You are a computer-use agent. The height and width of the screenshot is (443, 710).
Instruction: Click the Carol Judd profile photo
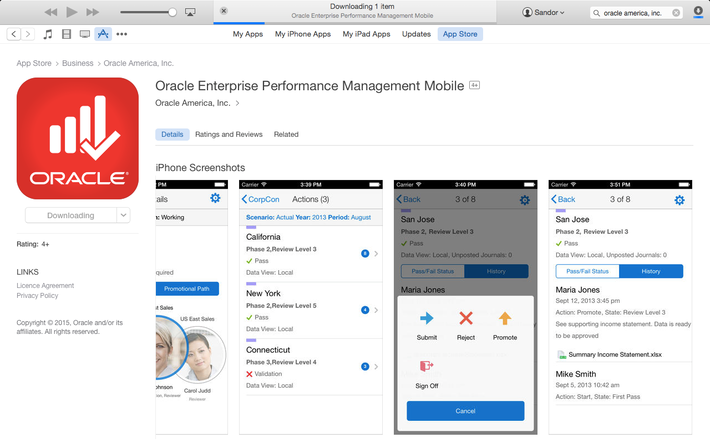click(200, 355)
